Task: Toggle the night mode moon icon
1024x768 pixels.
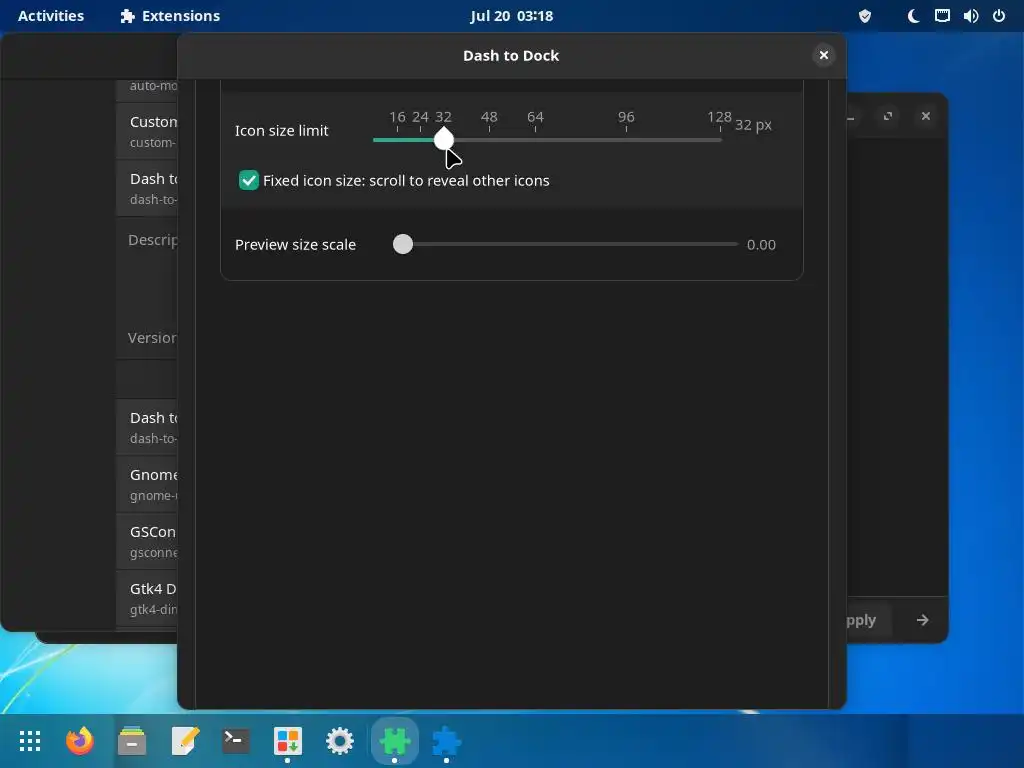Action: tap(913, 16)
